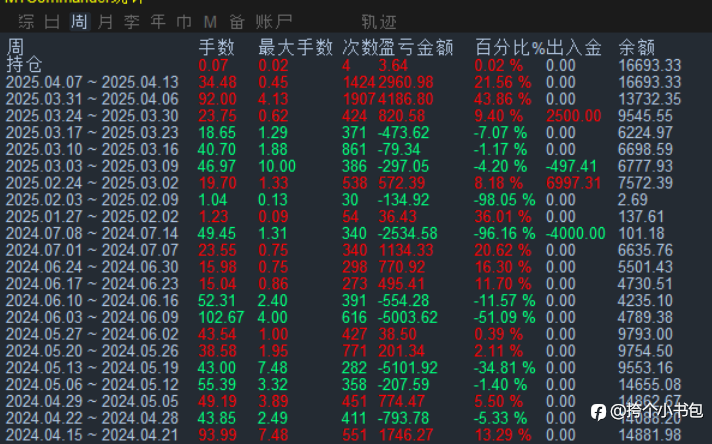Viewport: 712px width, 444px height.
Task: Click the 13732.35 balance value
Action: tap(650, 99)
